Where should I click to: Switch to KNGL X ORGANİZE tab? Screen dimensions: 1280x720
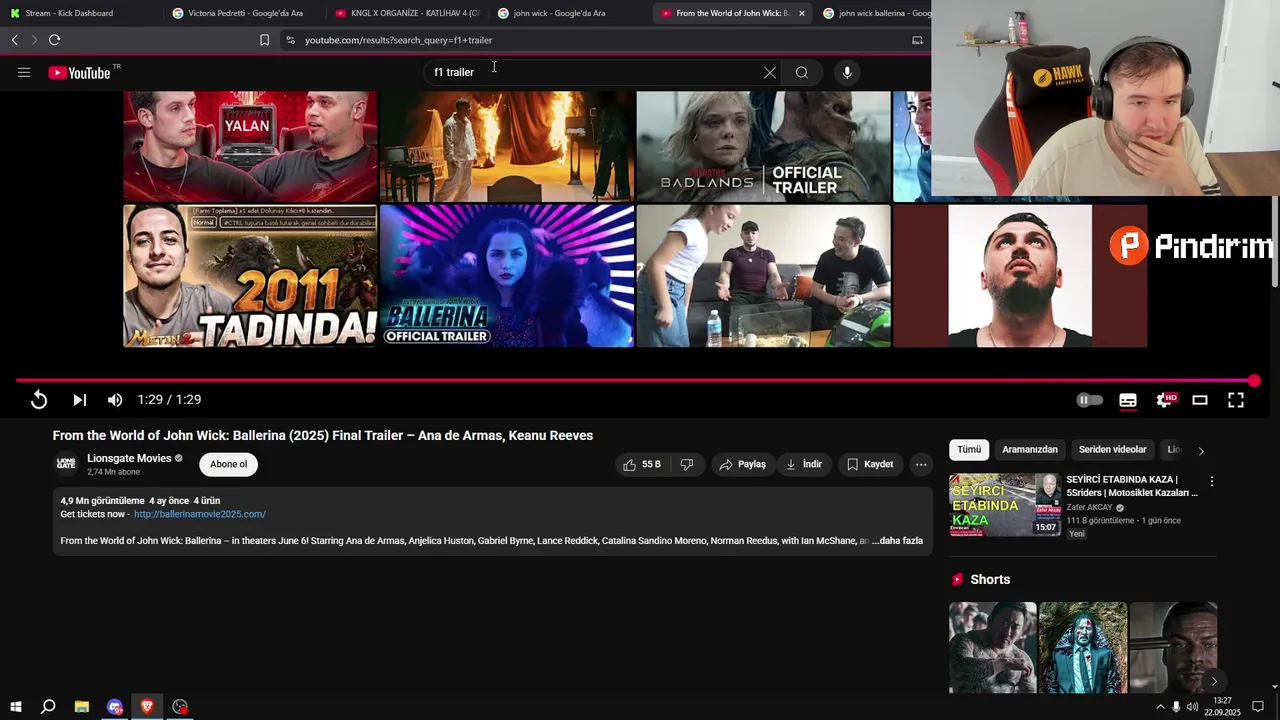(x=406, y=13)
